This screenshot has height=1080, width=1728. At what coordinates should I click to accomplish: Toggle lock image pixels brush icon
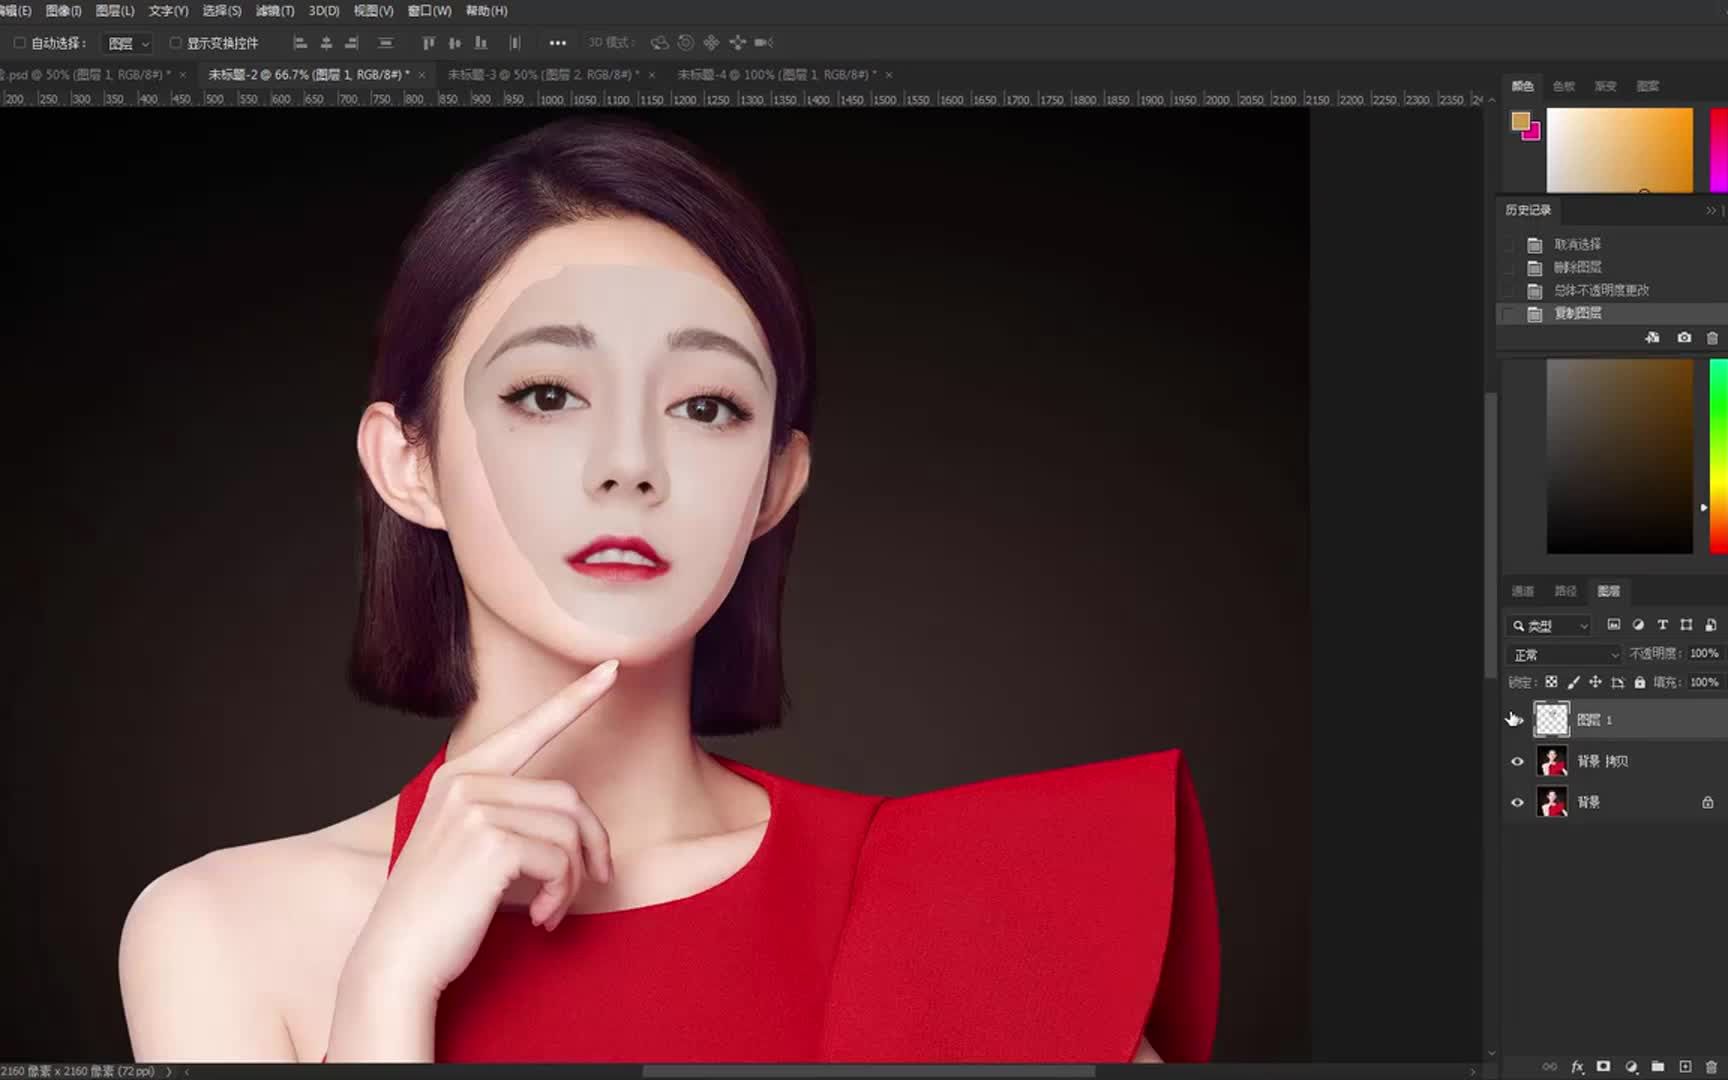pyautogui.click(x=1573, y=682)
